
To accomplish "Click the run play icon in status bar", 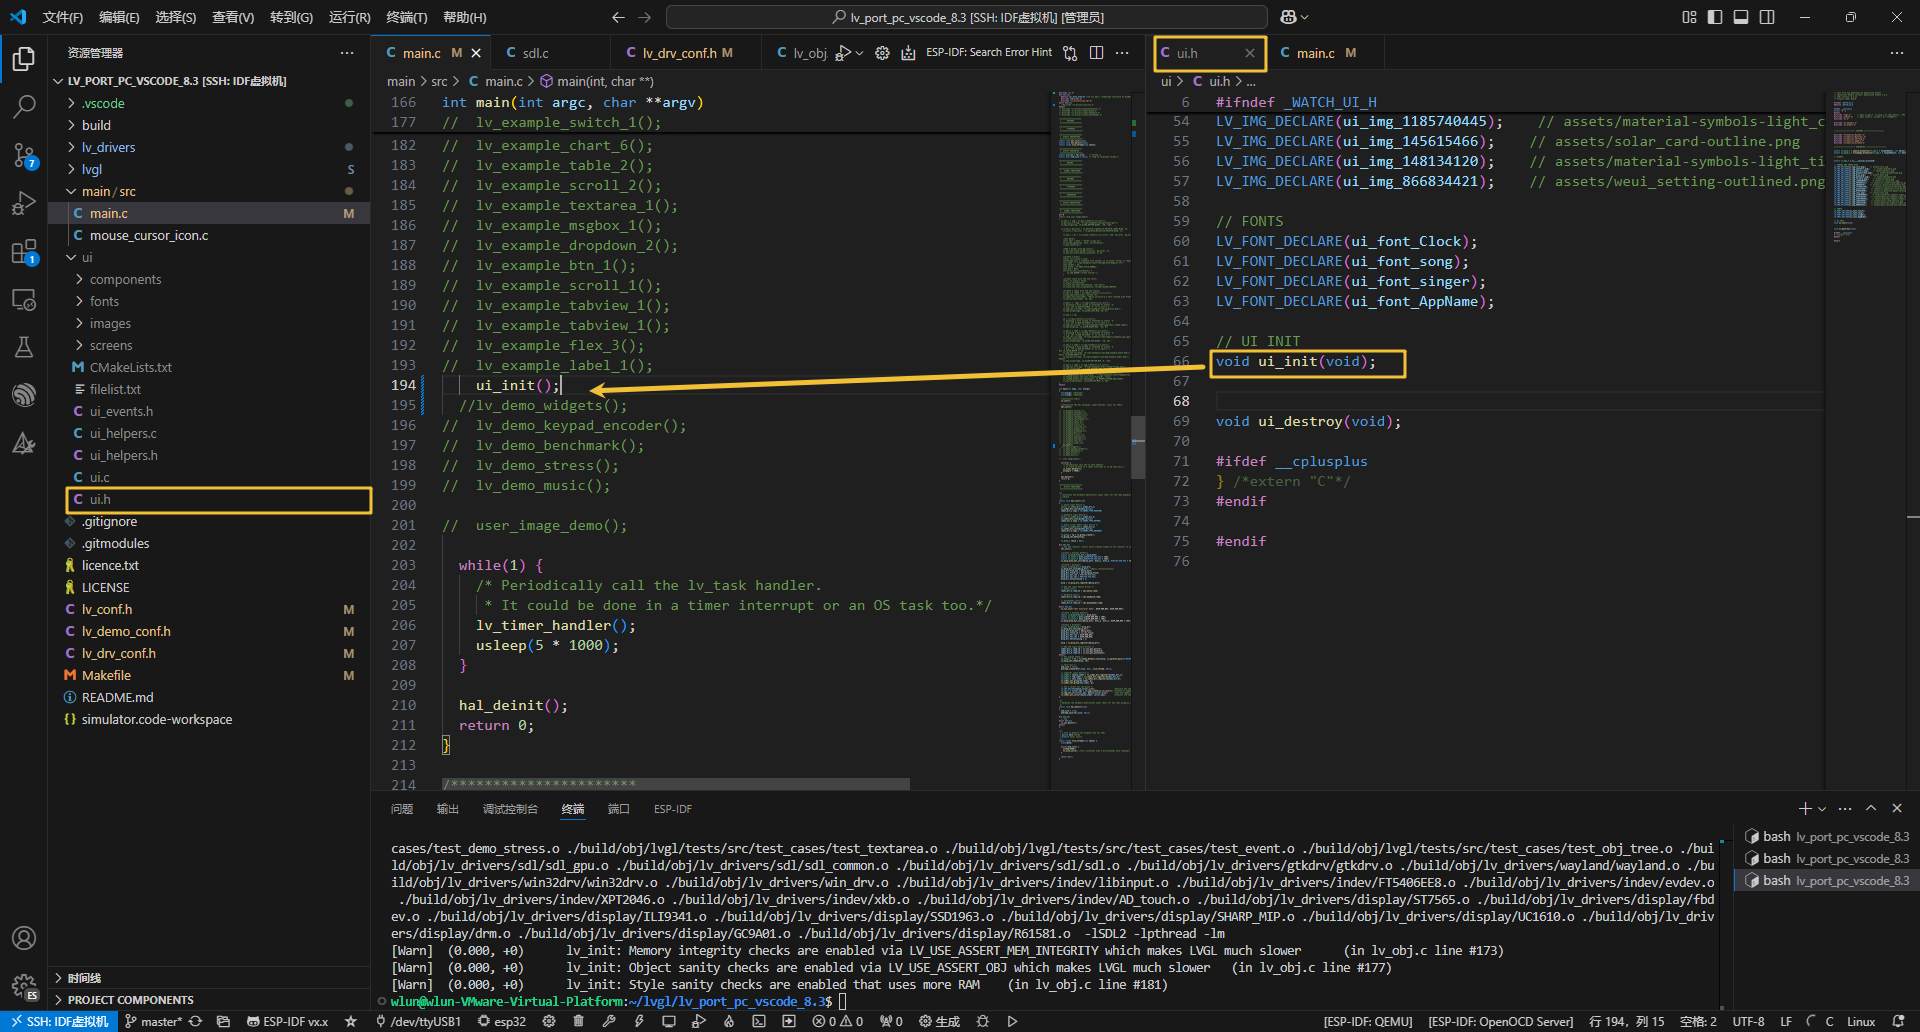I will pos(1012,1021).
